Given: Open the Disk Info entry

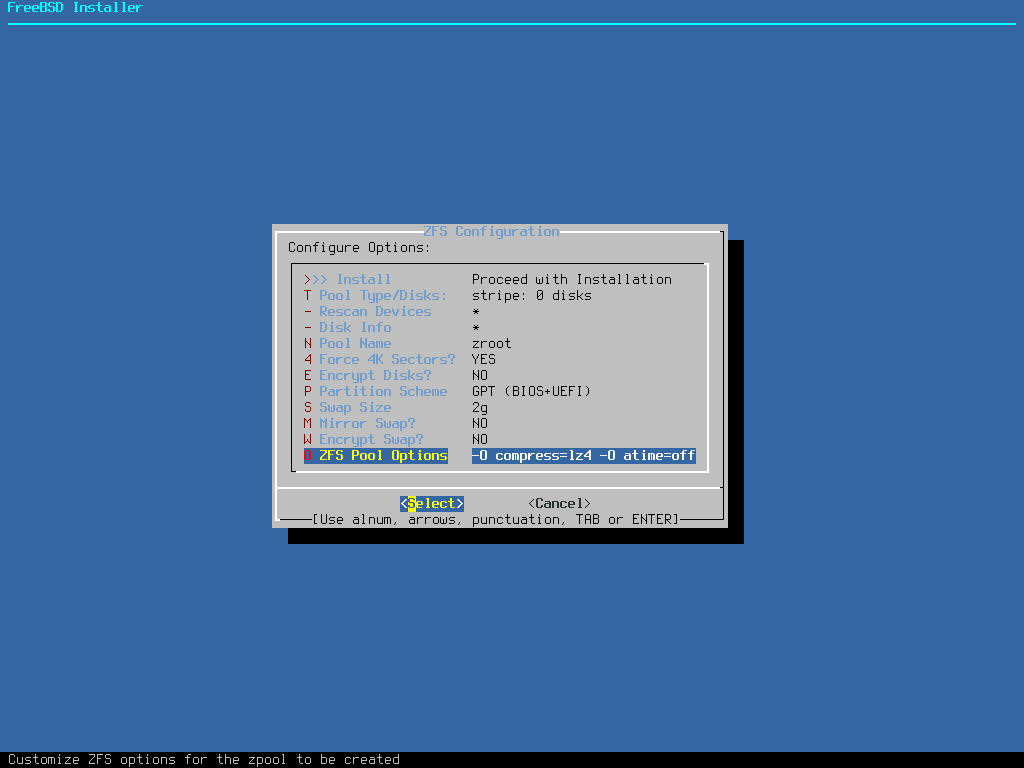Looking at the screenshot, I should 355,327.
